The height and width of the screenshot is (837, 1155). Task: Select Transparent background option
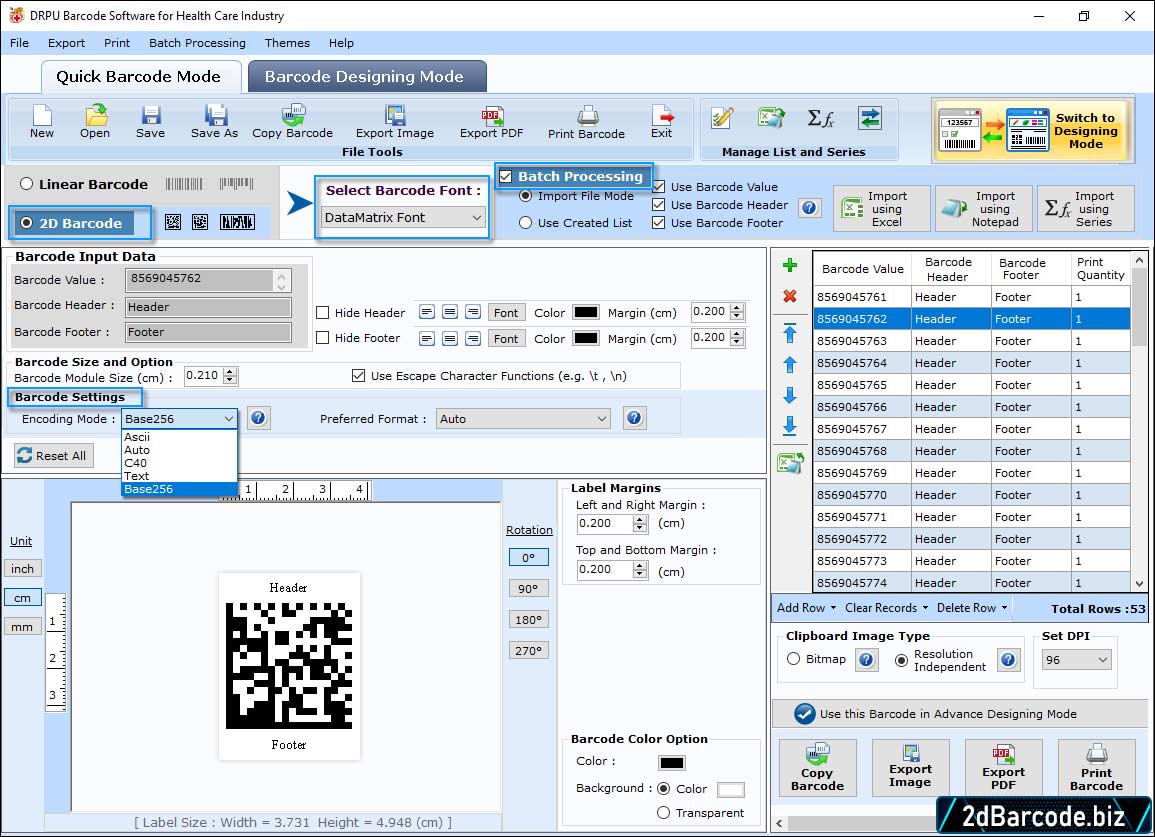click(663, 813)
